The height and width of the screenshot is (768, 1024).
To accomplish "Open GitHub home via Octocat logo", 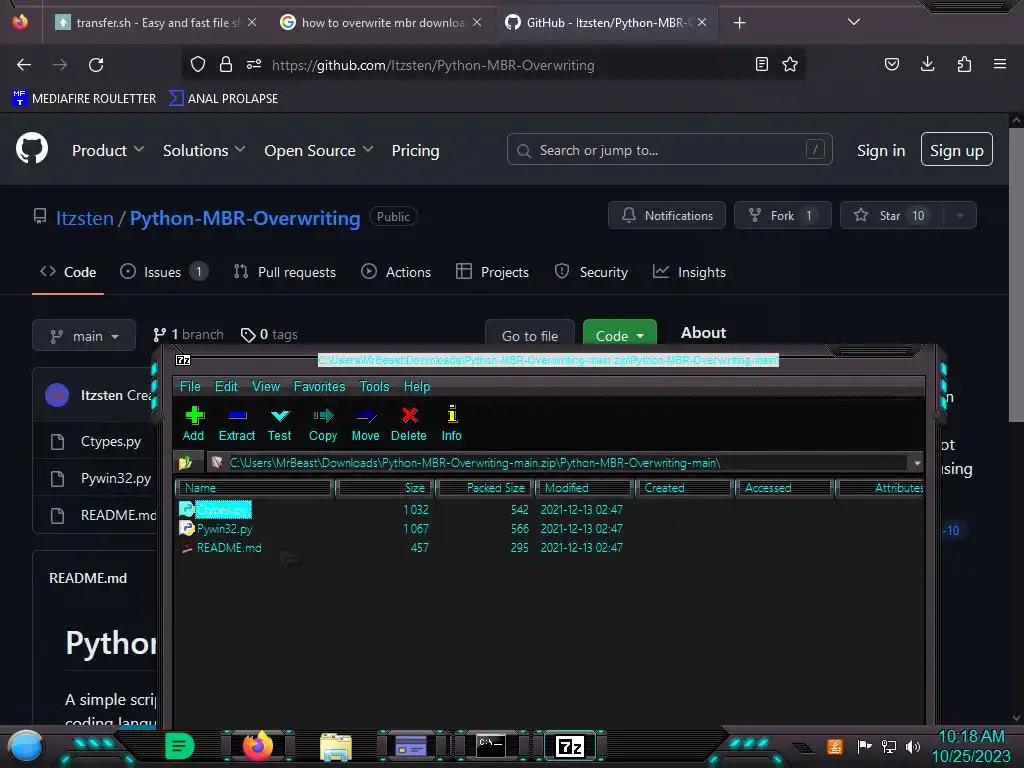I will 32,148.
